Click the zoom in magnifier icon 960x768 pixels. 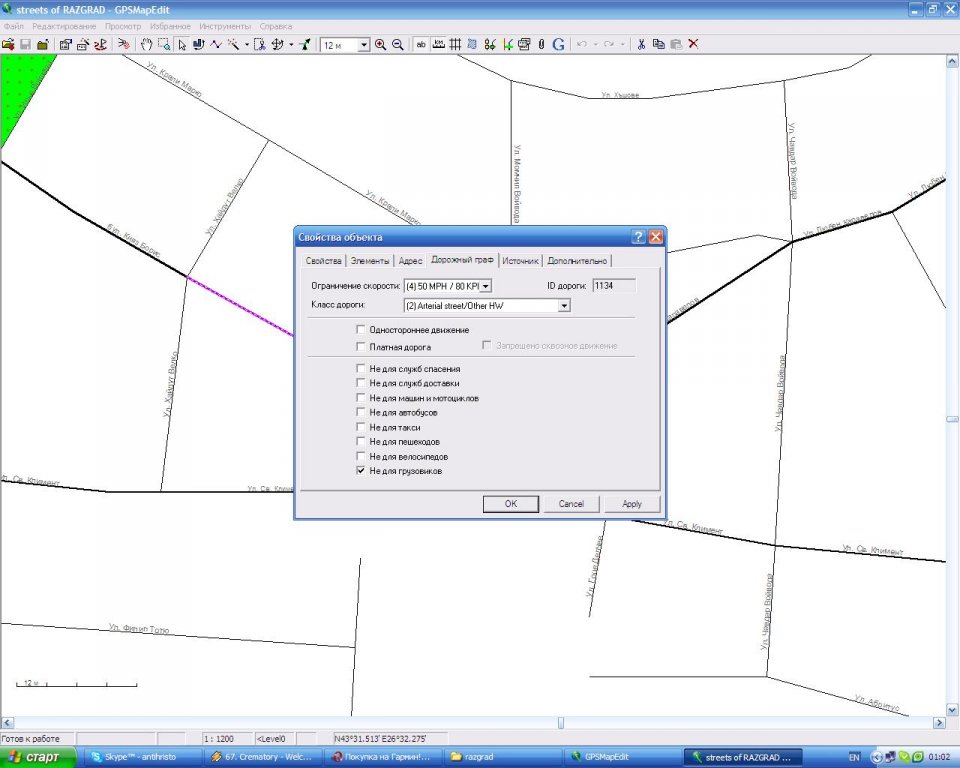381,44
